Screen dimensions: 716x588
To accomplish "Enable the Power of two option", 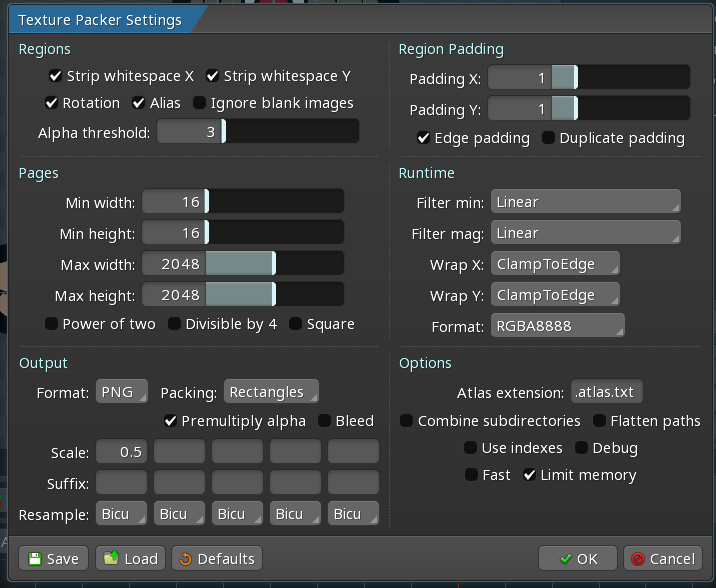I will tap(52, 324).
